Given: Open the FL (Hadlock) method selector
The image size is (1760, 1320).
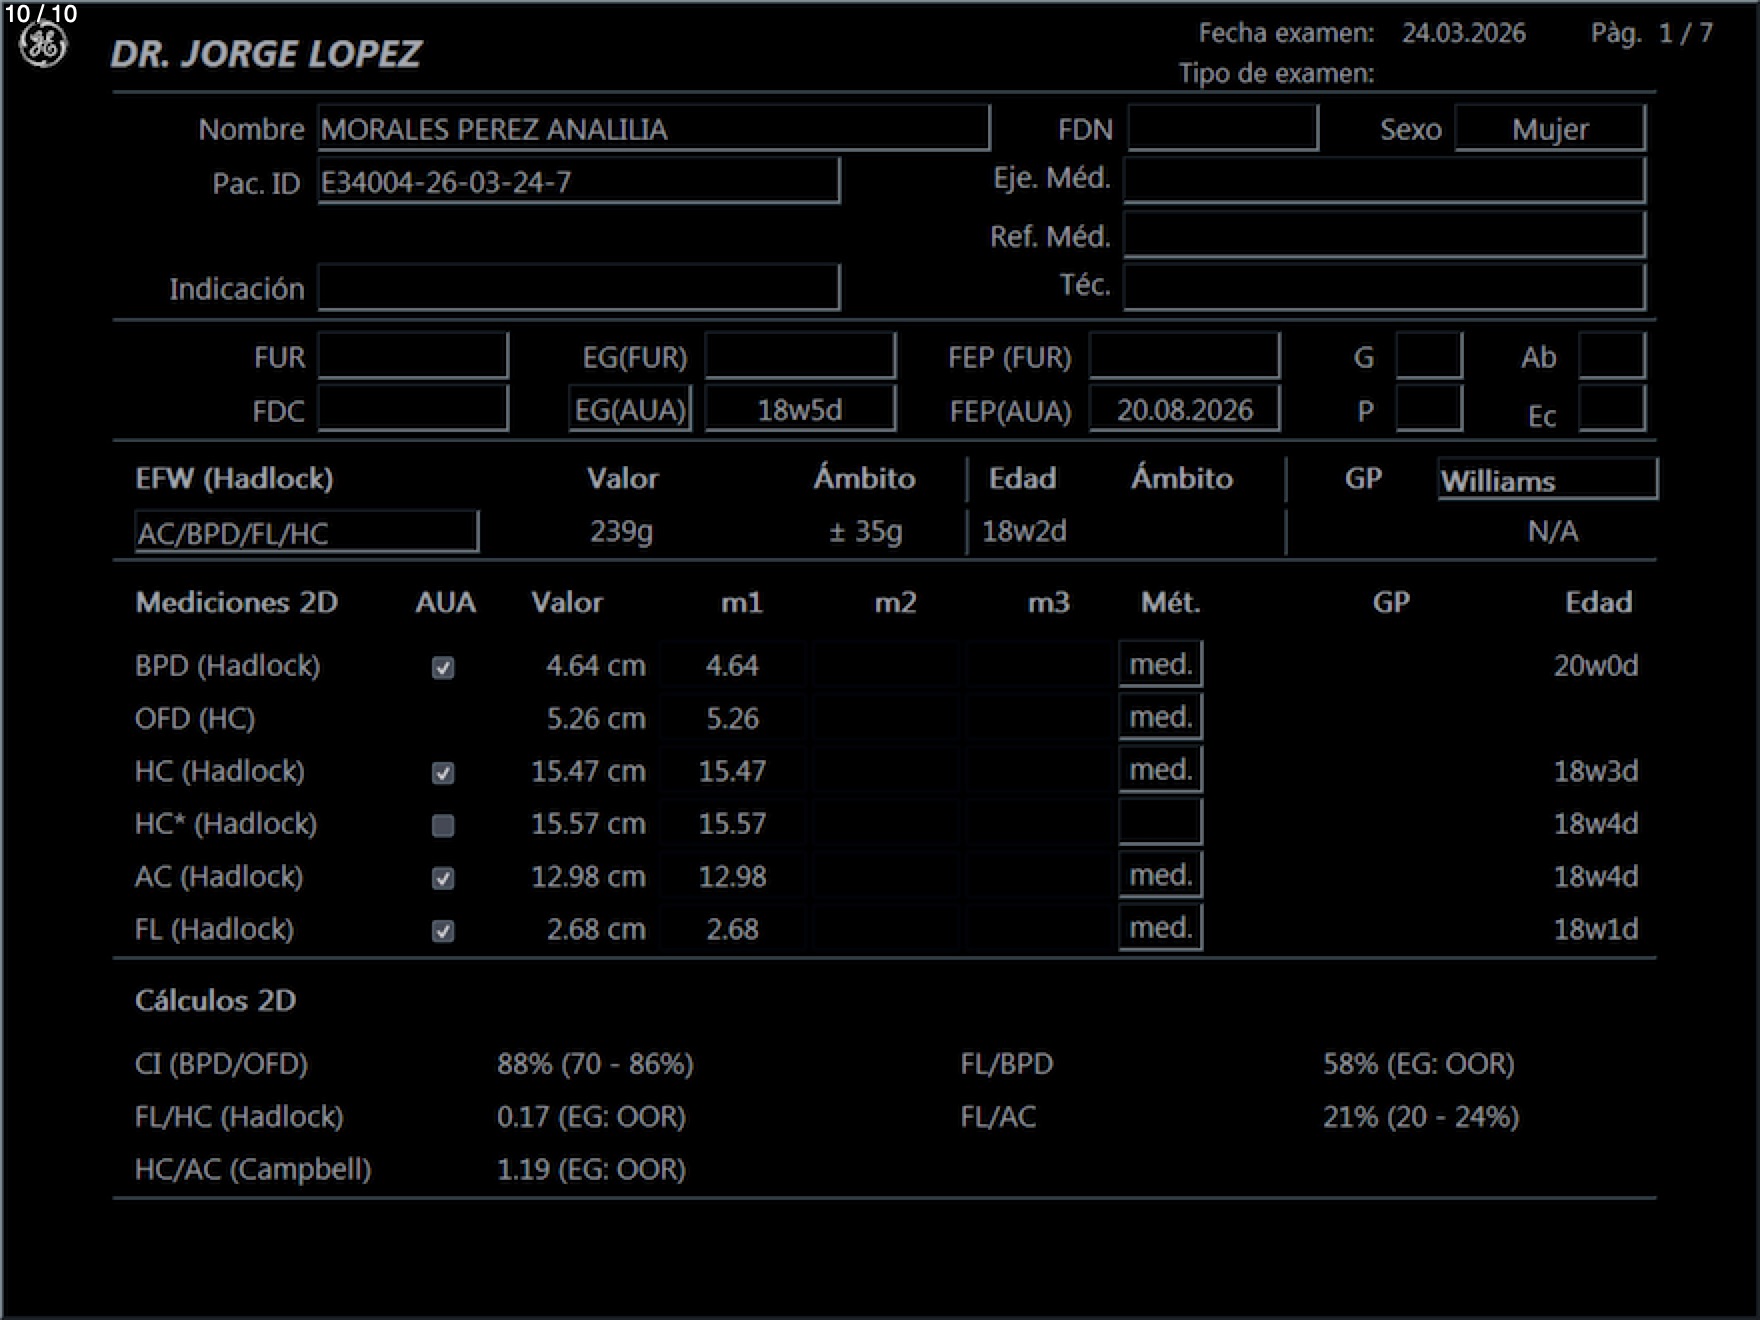Looking at the screenshot, I should click(1160, 928).
